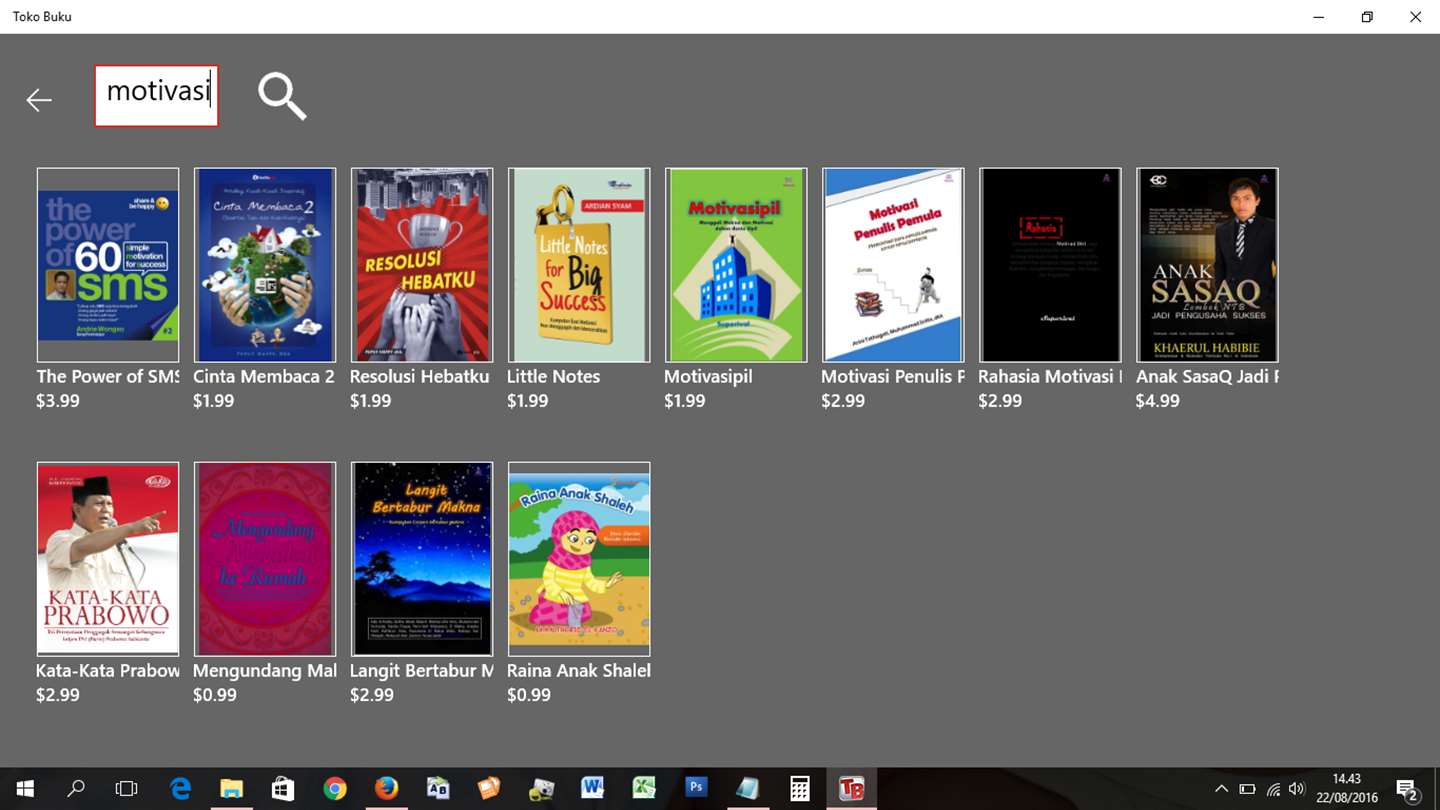Click the $3.99 price of The Power of SMS
This screenshot has width=1440, height=810.
58,401
